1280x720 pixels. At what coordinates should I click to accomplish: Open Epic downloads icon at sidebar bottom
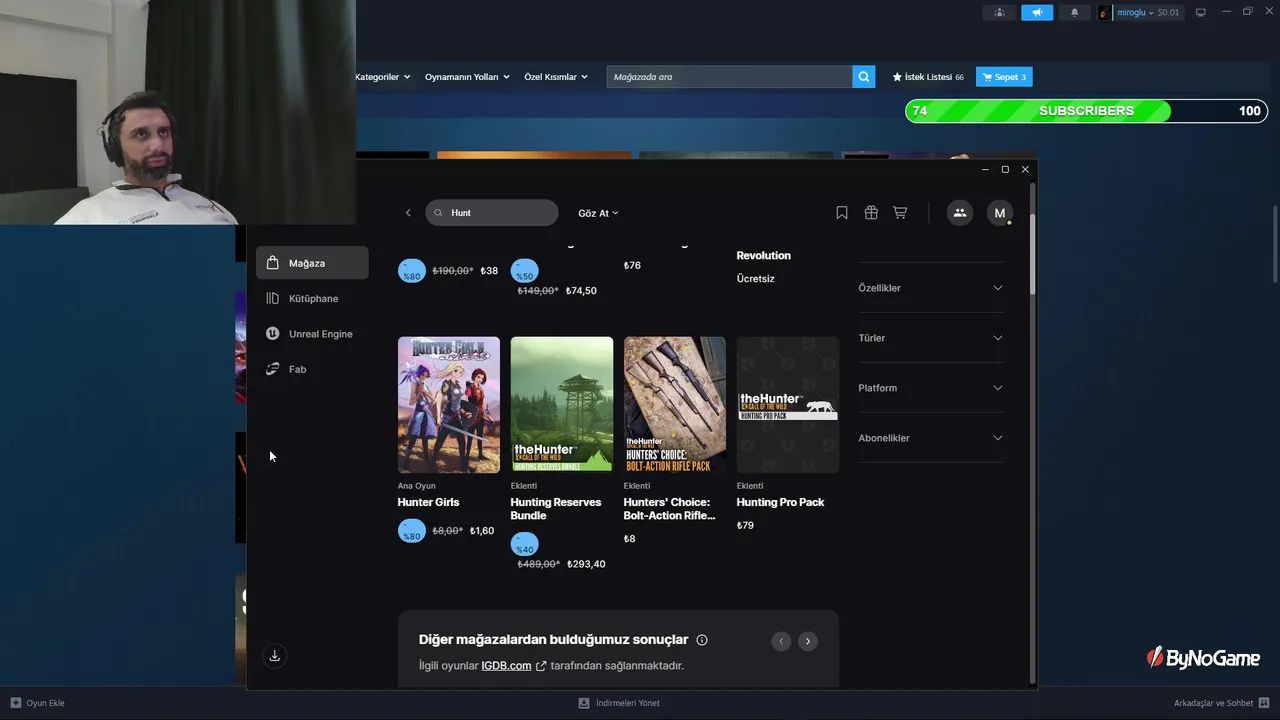click(x=275, y=656)
